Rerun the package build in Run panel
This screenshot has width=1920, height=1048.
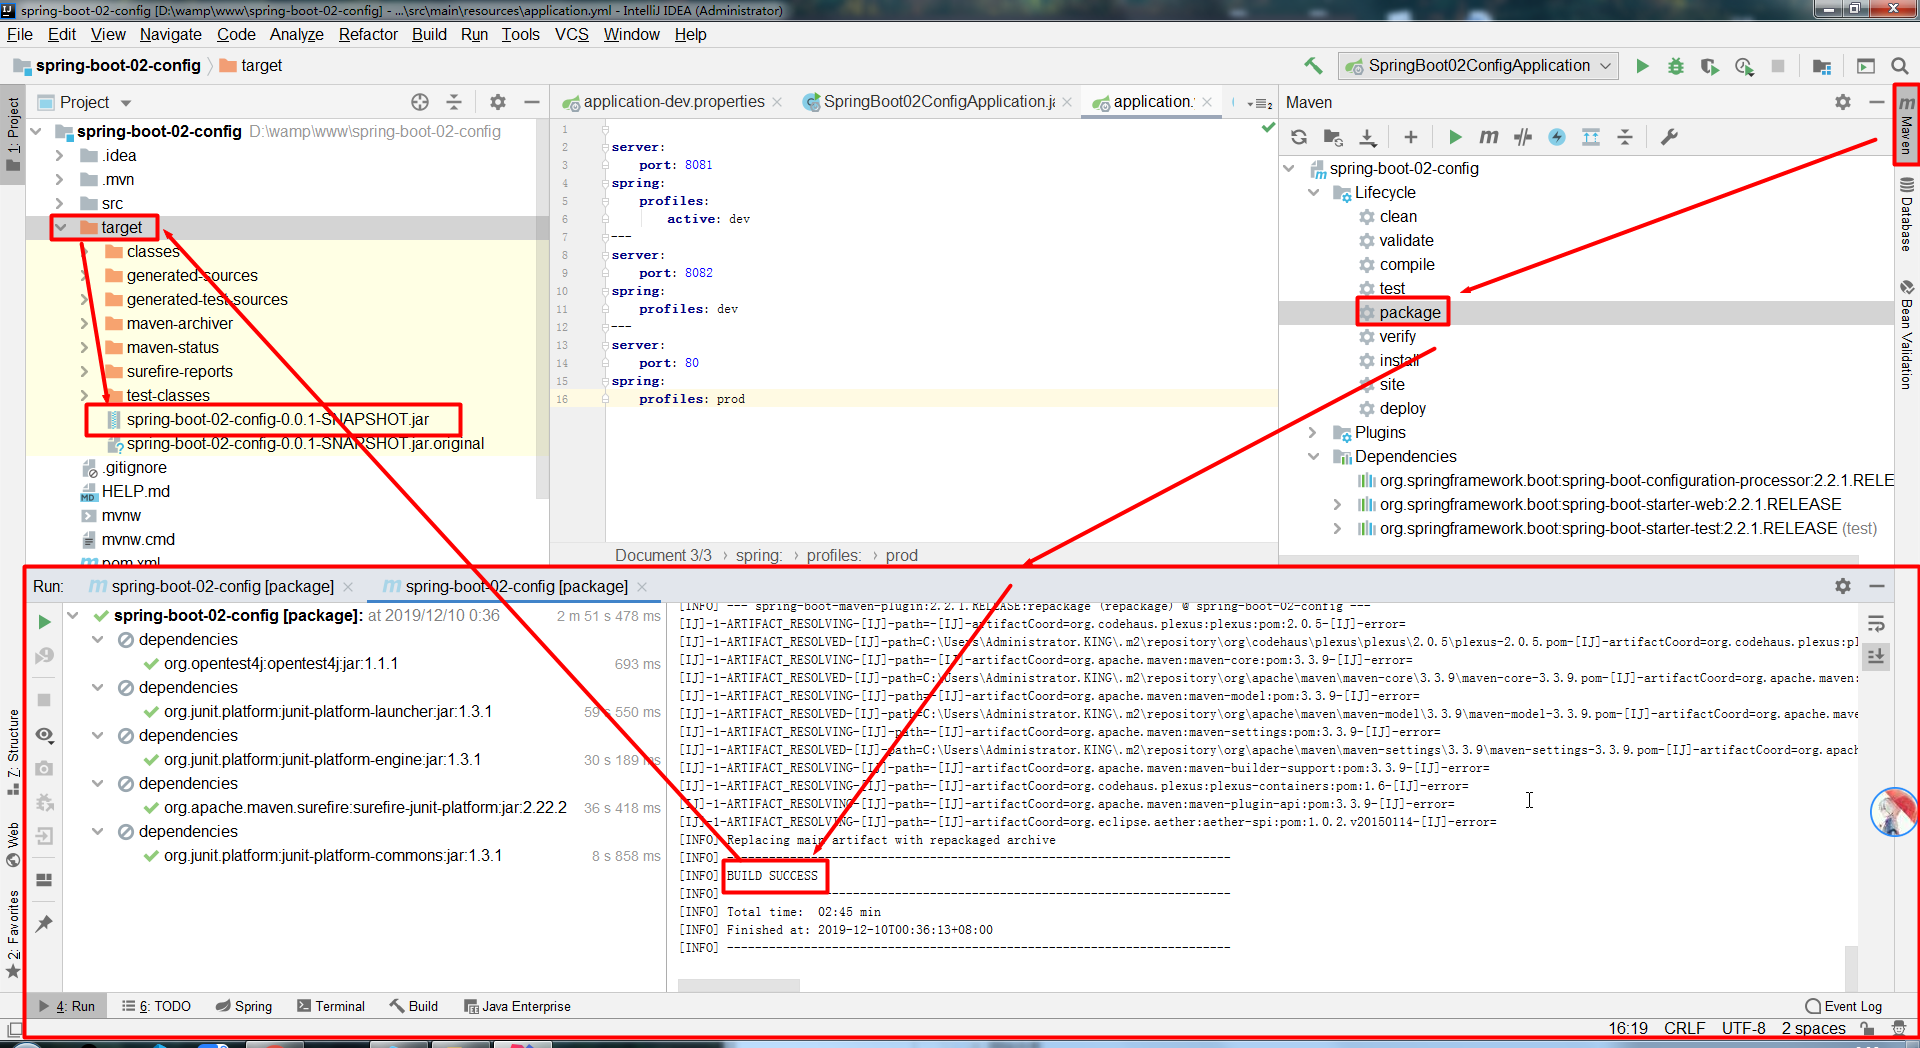[x=44, y=622]
